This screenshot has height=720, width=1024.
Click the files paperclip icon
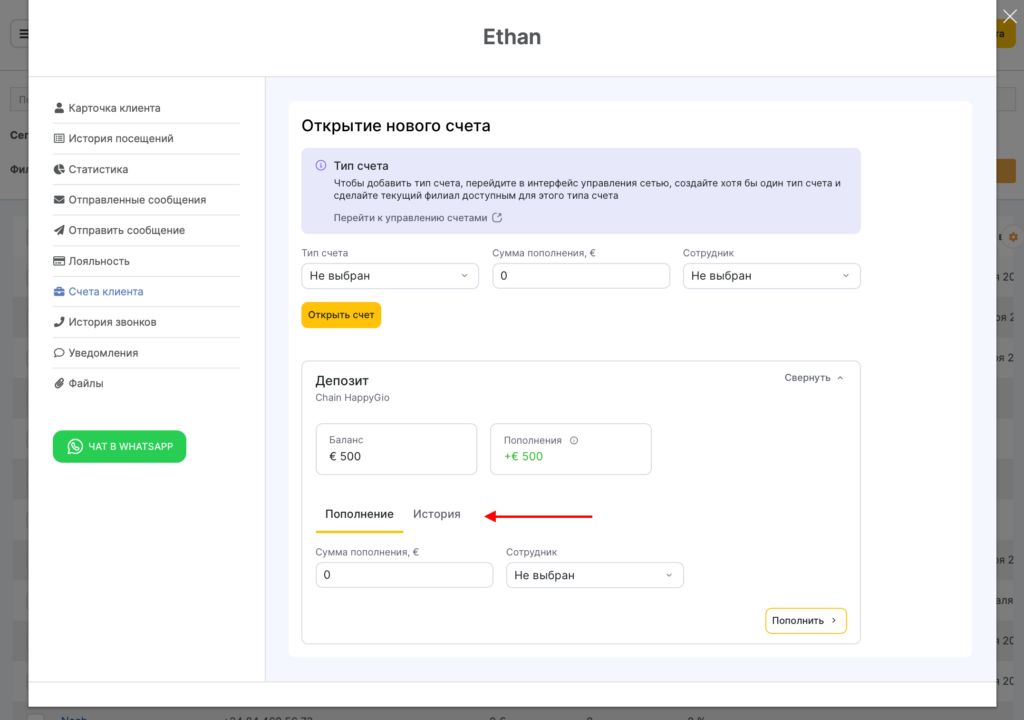click(x=60, y=383)
